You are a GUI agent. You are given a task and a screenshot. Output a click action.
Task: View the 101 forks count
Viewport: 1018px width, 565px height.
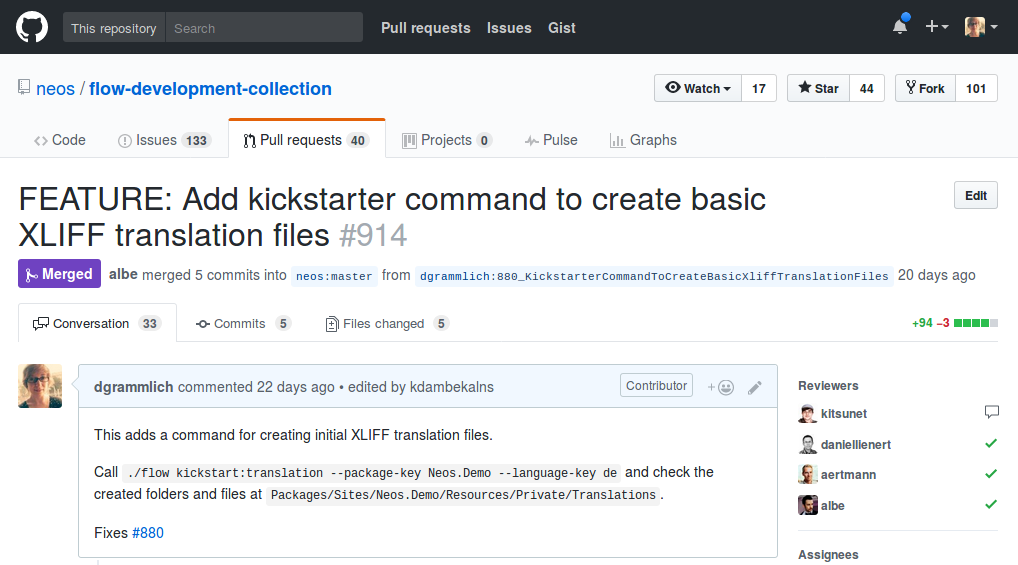tap(976, 88)
